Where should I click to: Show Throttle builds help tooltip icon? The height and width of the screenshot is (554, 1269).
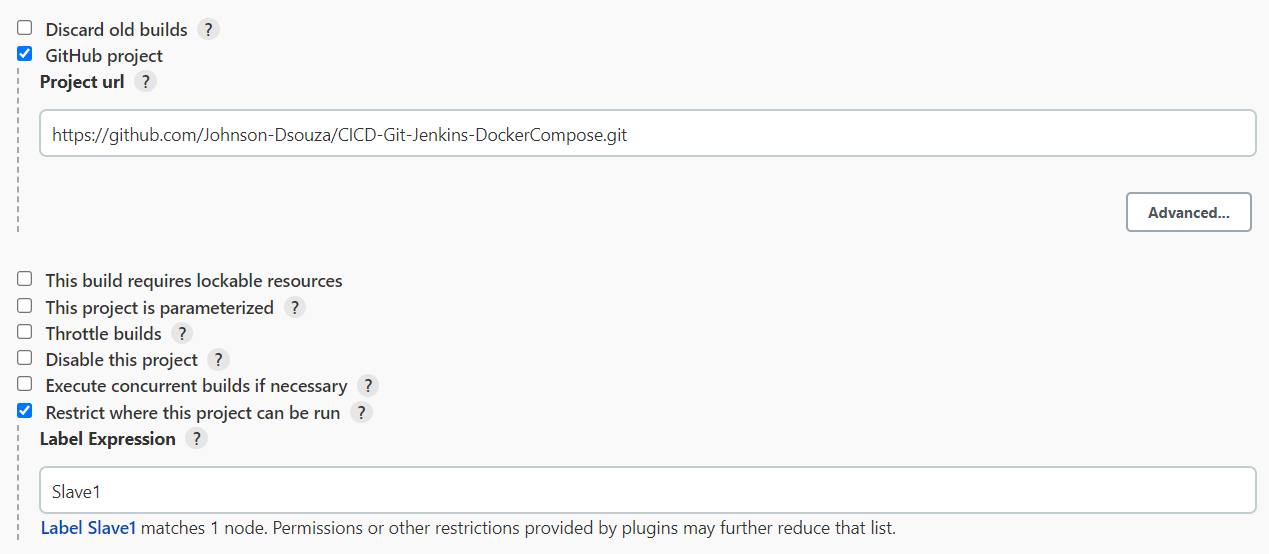(182, 333)
